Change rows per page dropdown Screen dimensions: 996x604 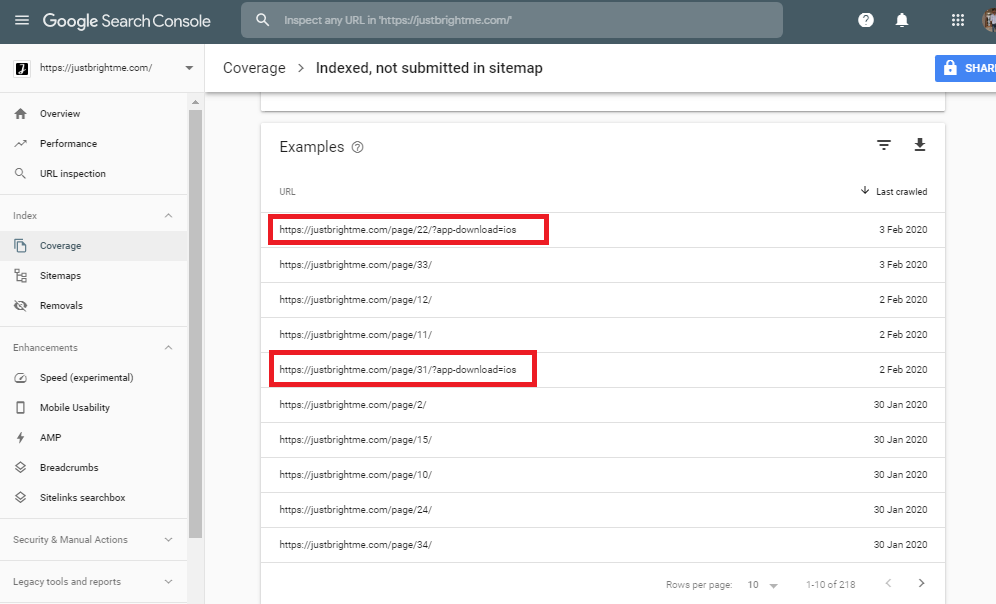pyautogui.click(x=763, y=585)
